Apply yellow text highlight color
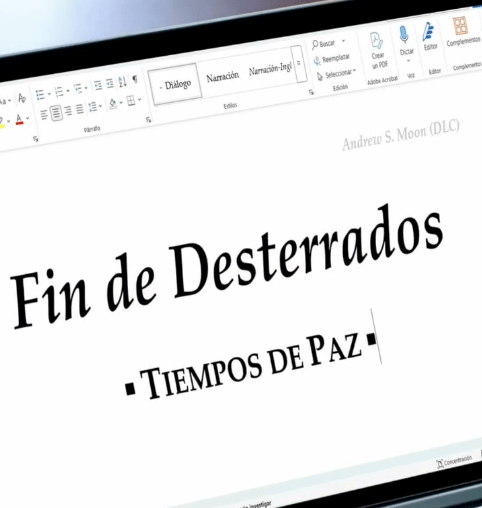This screenshot has height=508, width=482. pyautogui.click(x=2, y=123)
